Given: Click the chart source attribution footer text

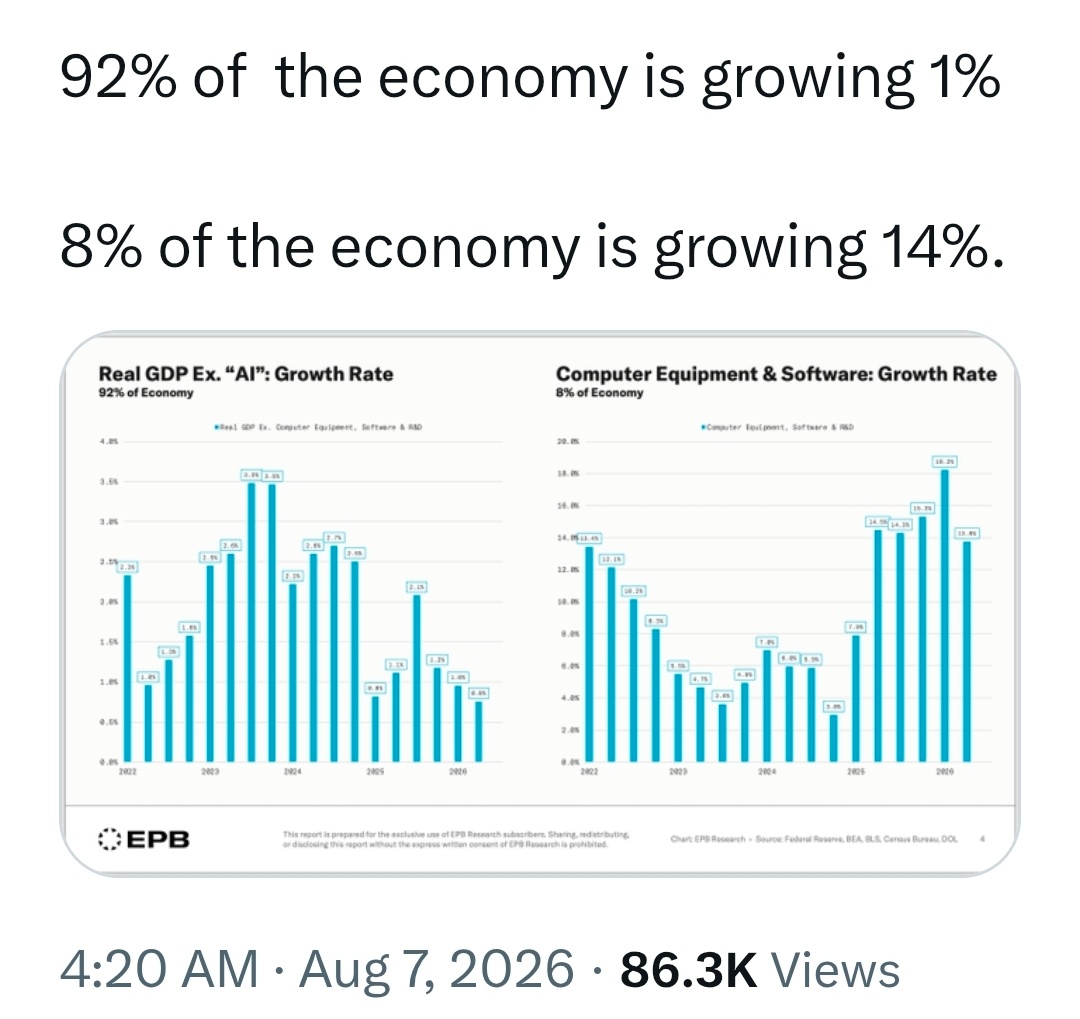Looking at the screenshot, I should coord(813,839).
